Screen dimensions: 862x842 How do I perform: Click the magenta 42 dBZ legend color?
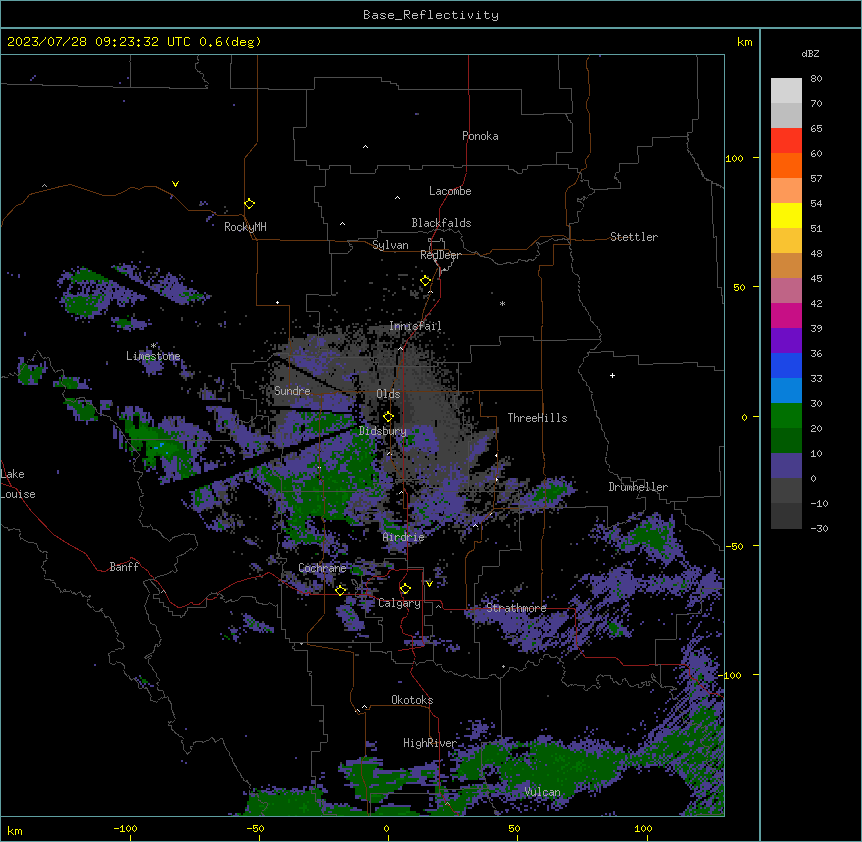click(x=786, y=315)
